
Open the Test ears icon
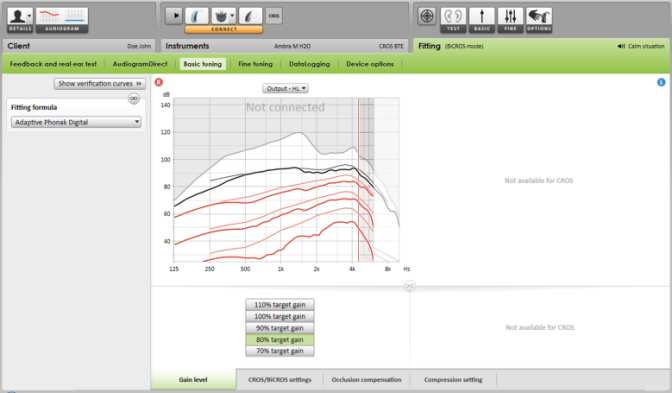[453, 20]
